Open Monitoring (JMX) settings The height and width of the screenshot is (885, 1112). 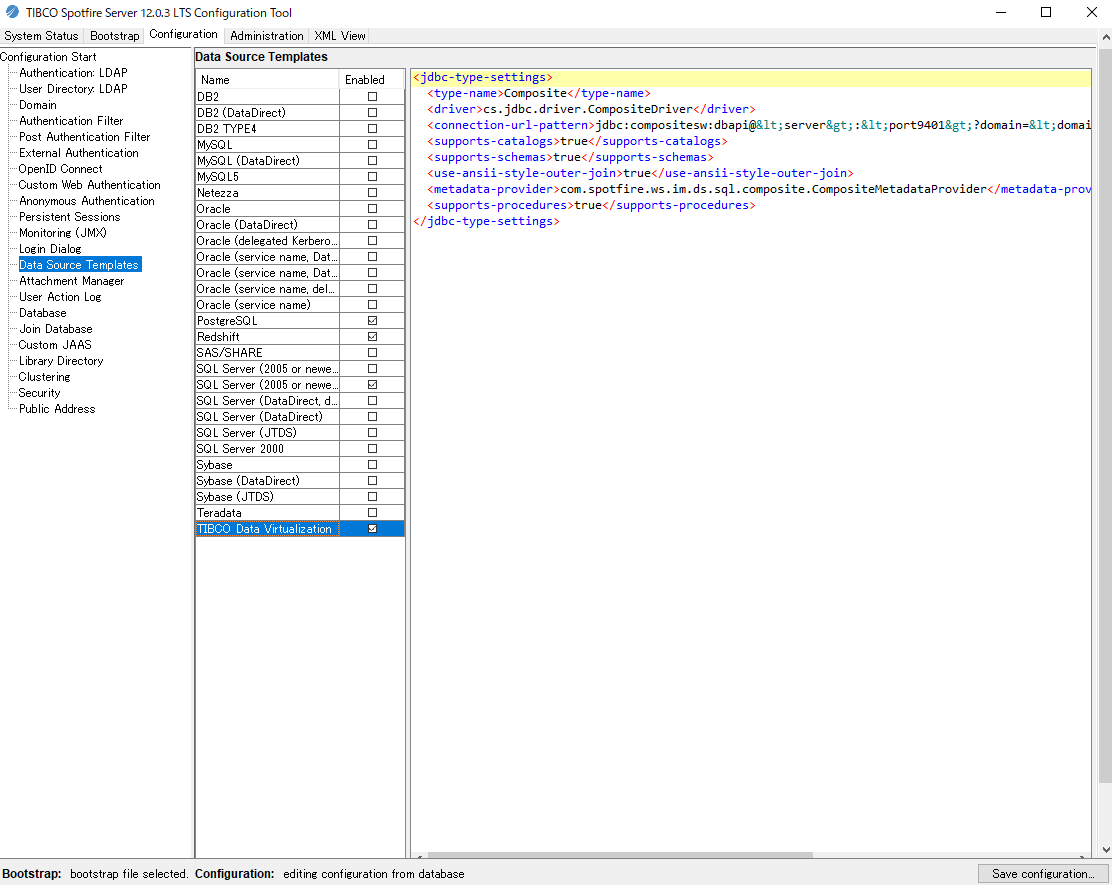tap(62, 233)
